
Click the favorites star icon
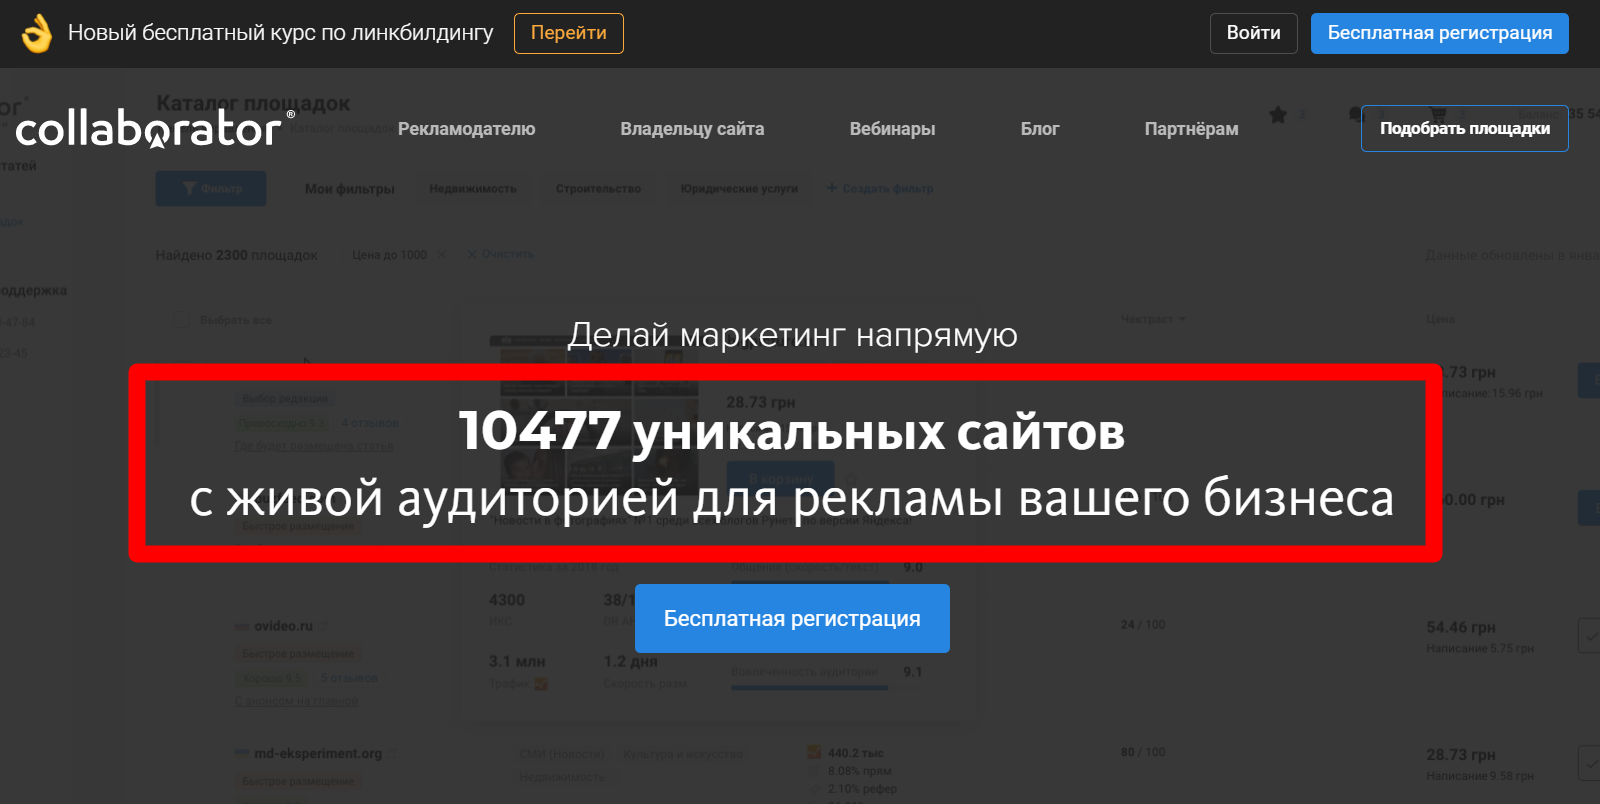pos(1278,115)
